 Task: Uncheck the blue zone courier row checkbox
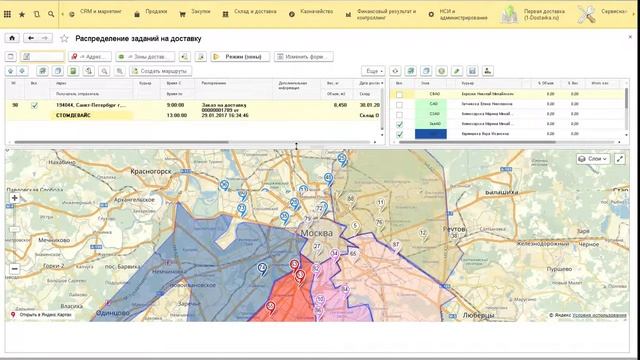(x=400, y=134)
